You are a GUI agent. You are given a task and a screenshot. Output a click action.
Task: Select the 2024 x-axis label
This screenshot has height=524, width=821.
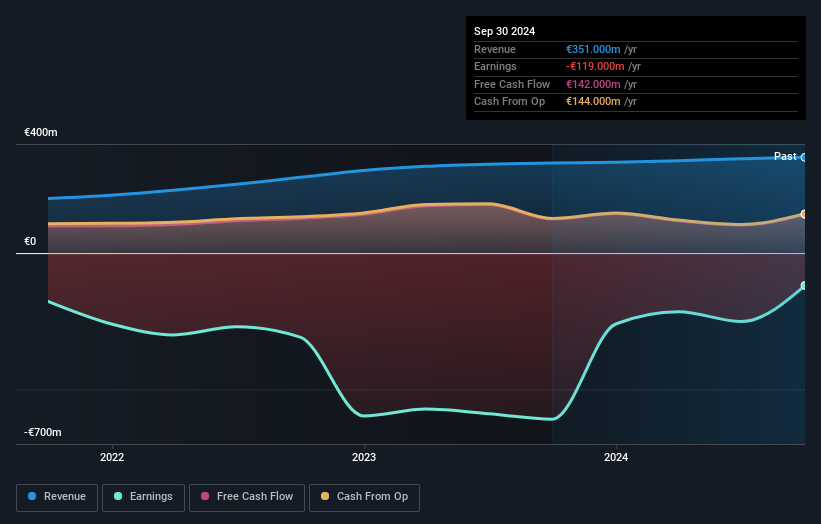[616, 457]
